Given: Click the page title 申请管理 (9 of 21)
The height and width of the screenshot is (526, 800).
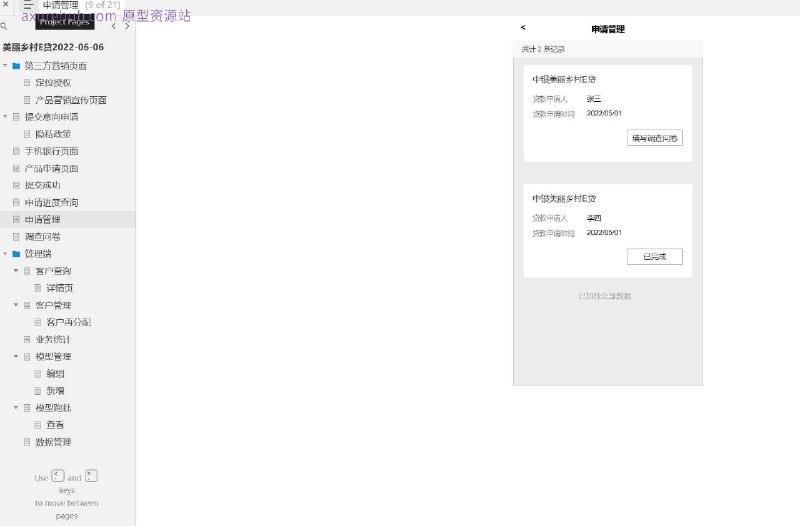Looking at the screenshot, I should [x=82, y=5].
